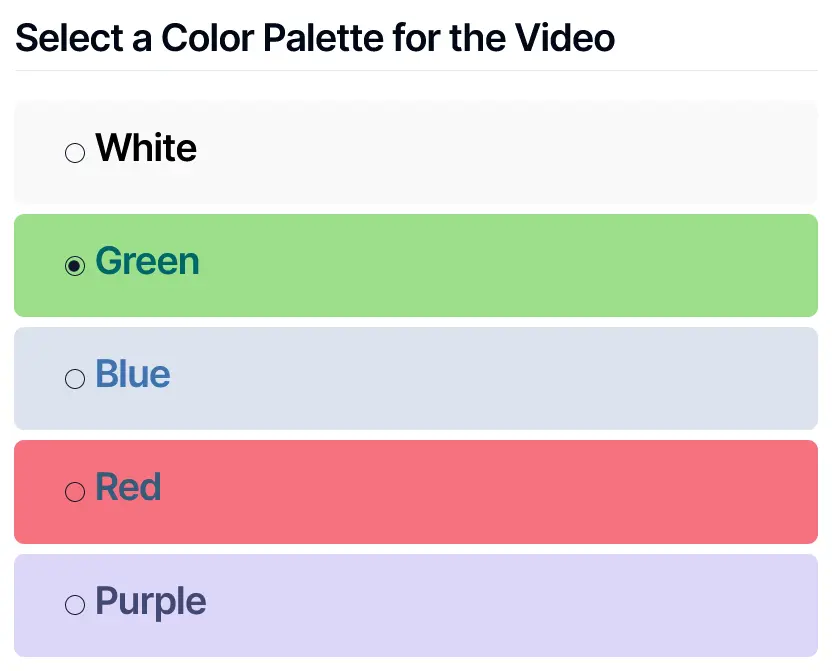Select the White radio button
The height and width of the screenshot is (671, 832).
click(x=74, y=152)
